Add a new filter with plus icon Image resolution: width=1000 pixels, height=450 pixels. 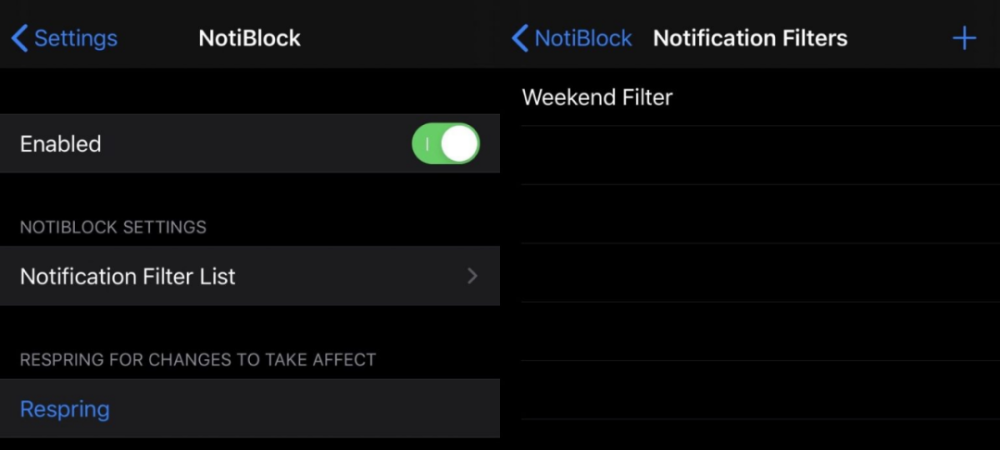coord(964,38)
